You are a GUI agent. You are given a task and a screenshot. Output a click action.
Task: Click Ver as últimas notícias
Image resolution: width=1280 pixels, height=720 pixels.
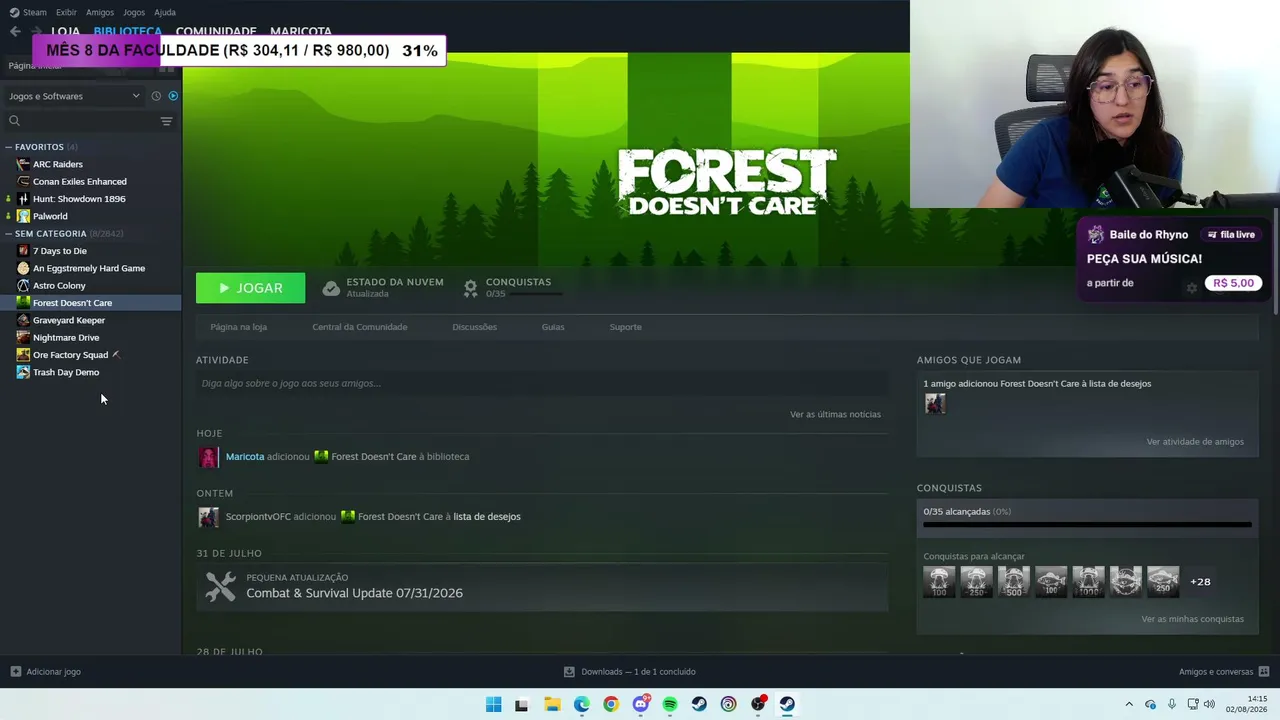835,414
